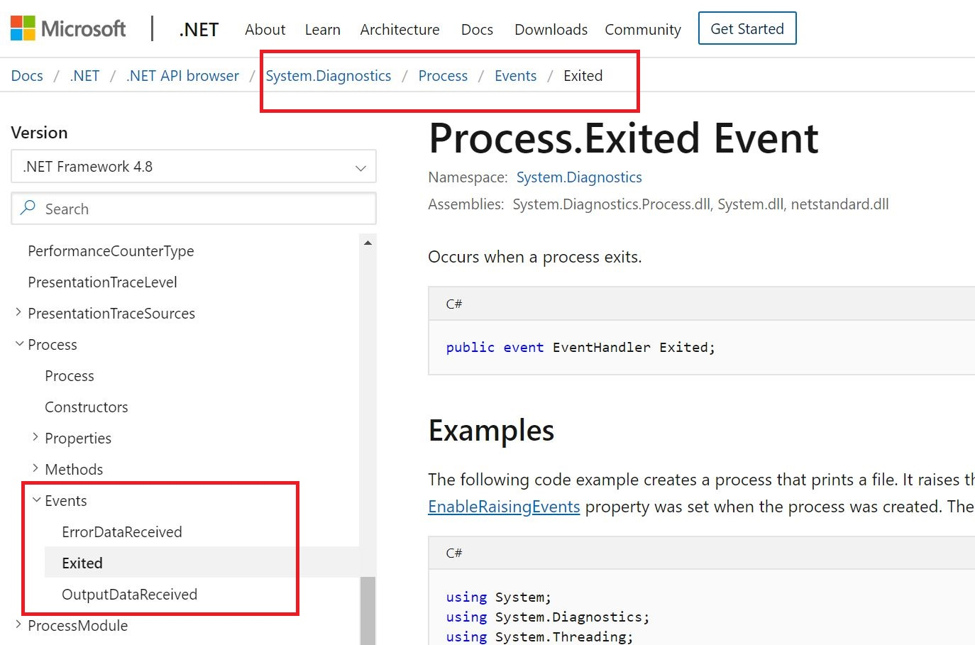Select Constructors in the tree
This screenshot has height=645, width=975.
coord(86,407)
